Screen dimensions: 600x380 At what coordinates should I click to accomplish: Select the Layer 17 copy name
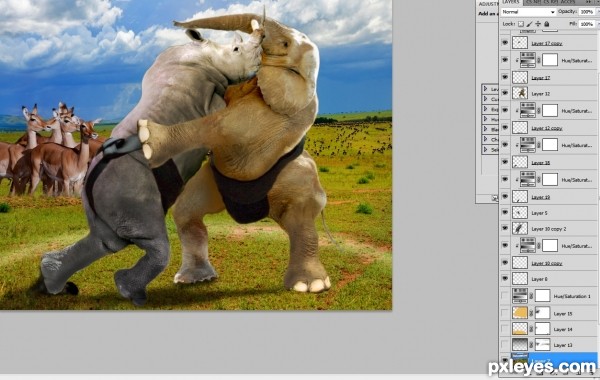coord(547,43)
